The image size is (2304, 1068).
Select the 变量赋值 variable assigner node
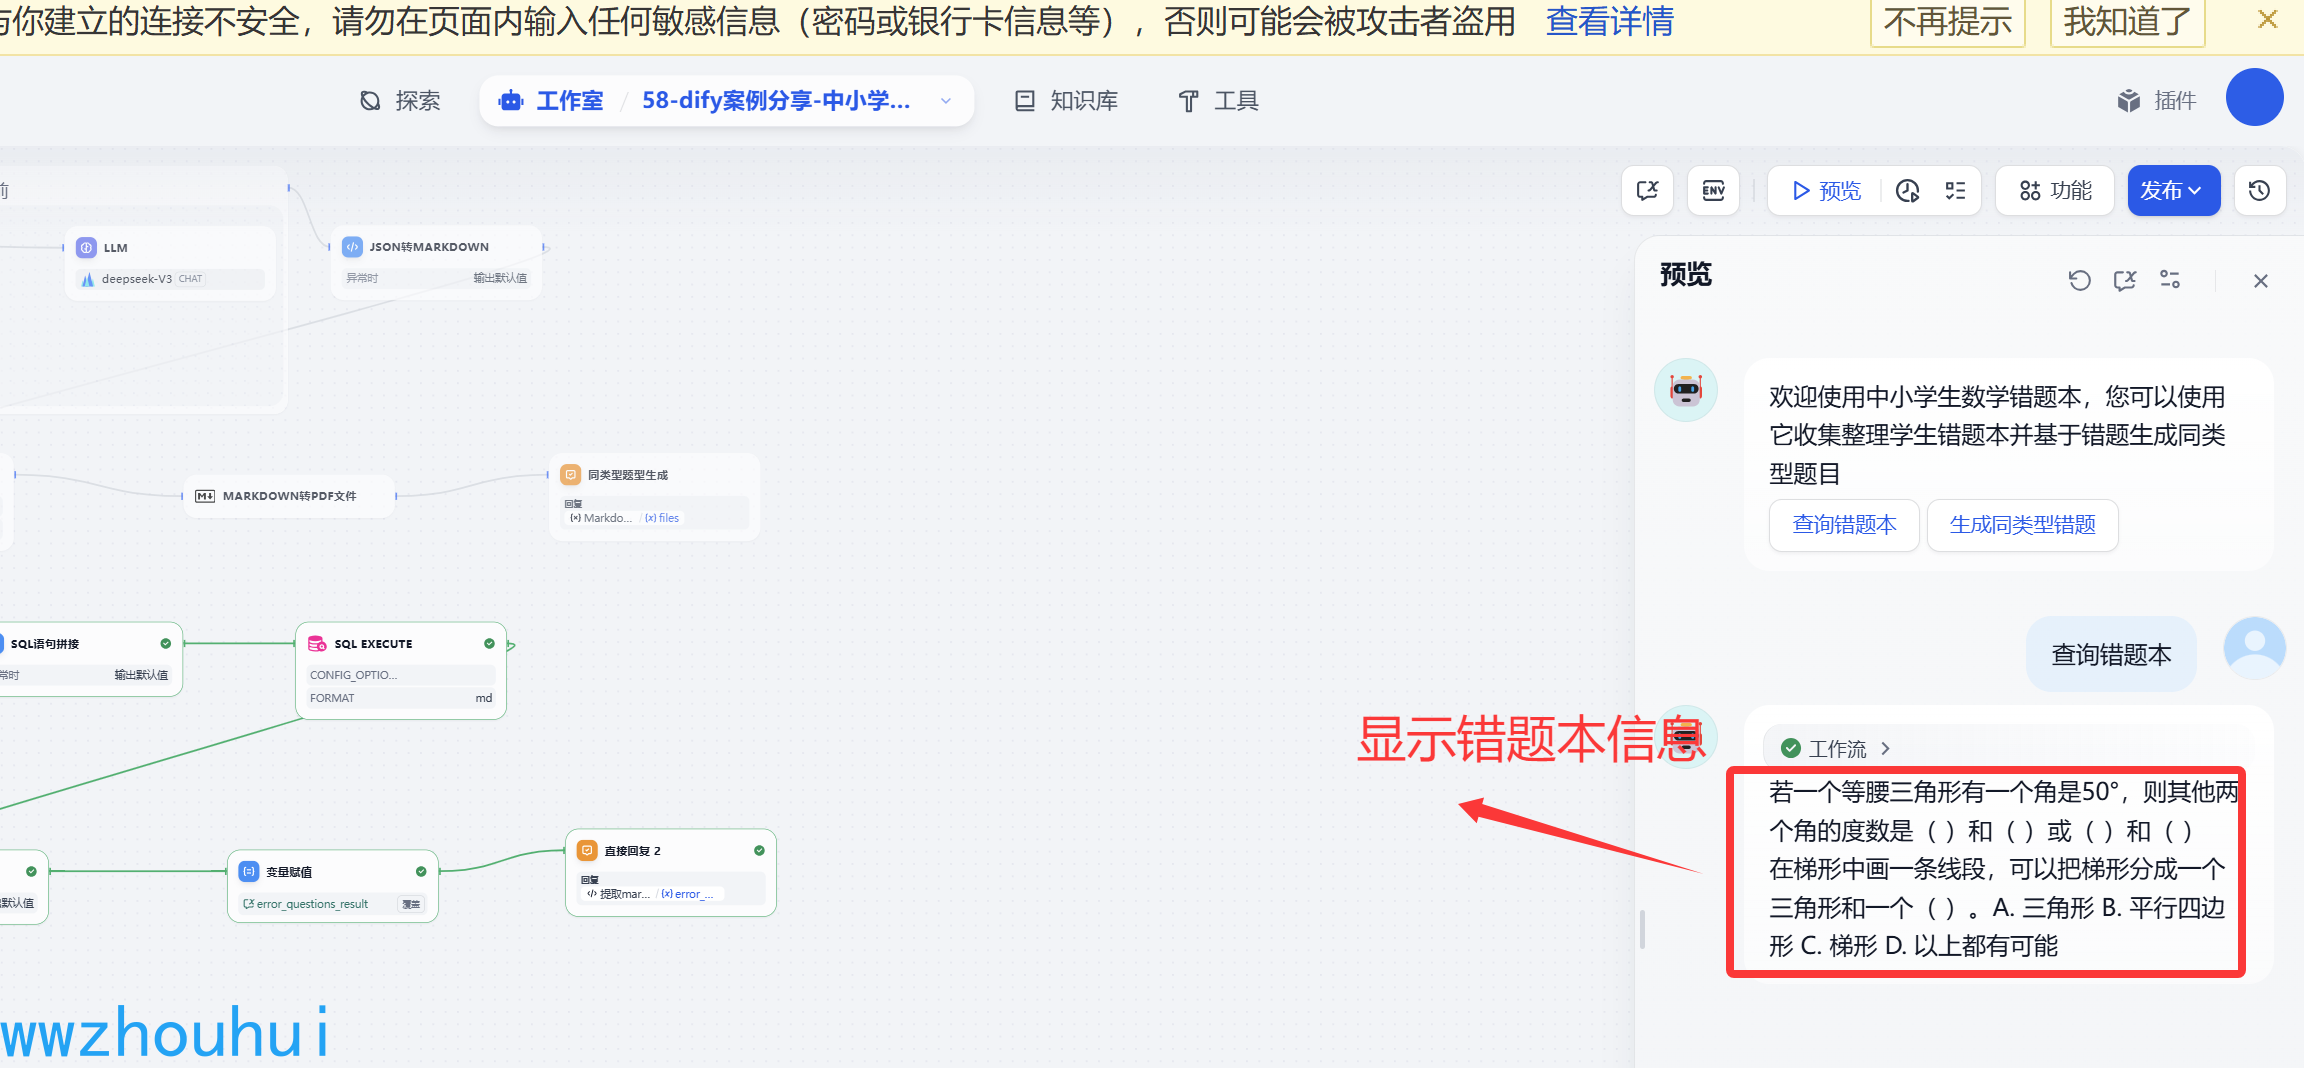pos(333,886)
